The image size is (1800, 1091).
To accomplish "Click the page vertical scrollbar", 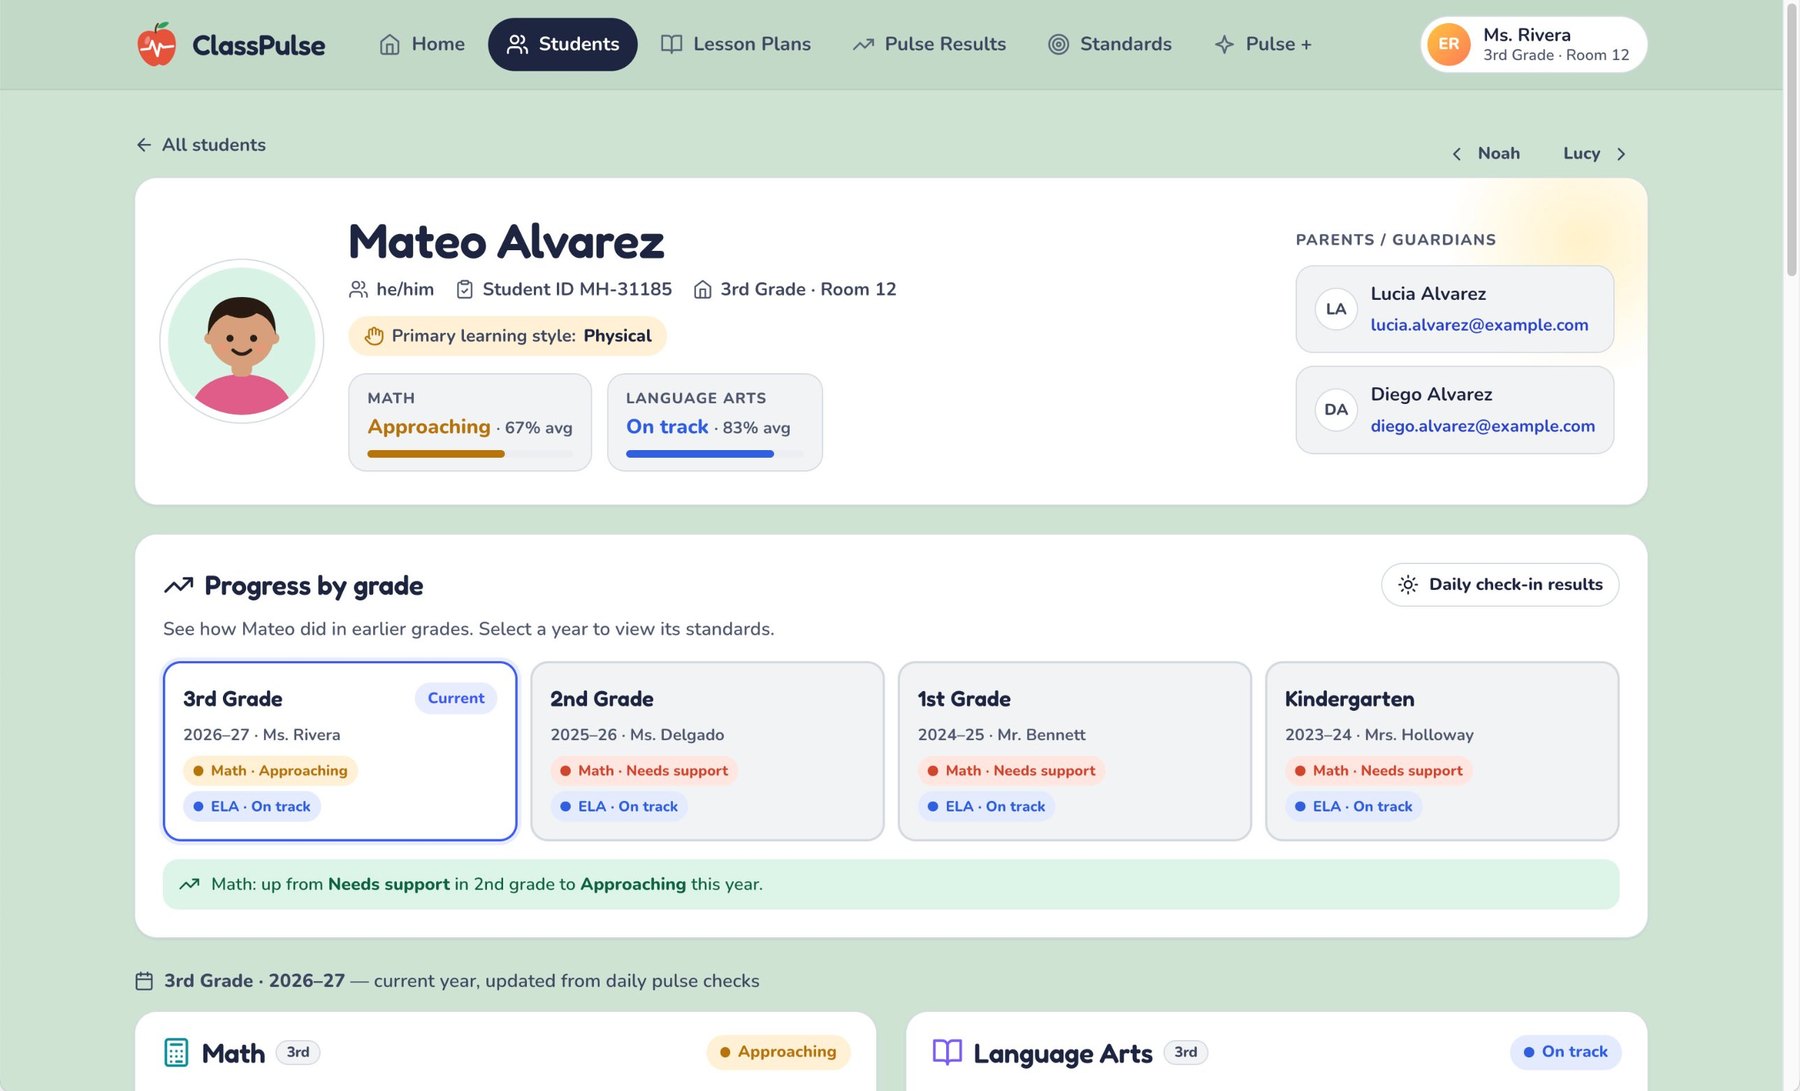I will pyautogui.click(x=1791, y=140).
